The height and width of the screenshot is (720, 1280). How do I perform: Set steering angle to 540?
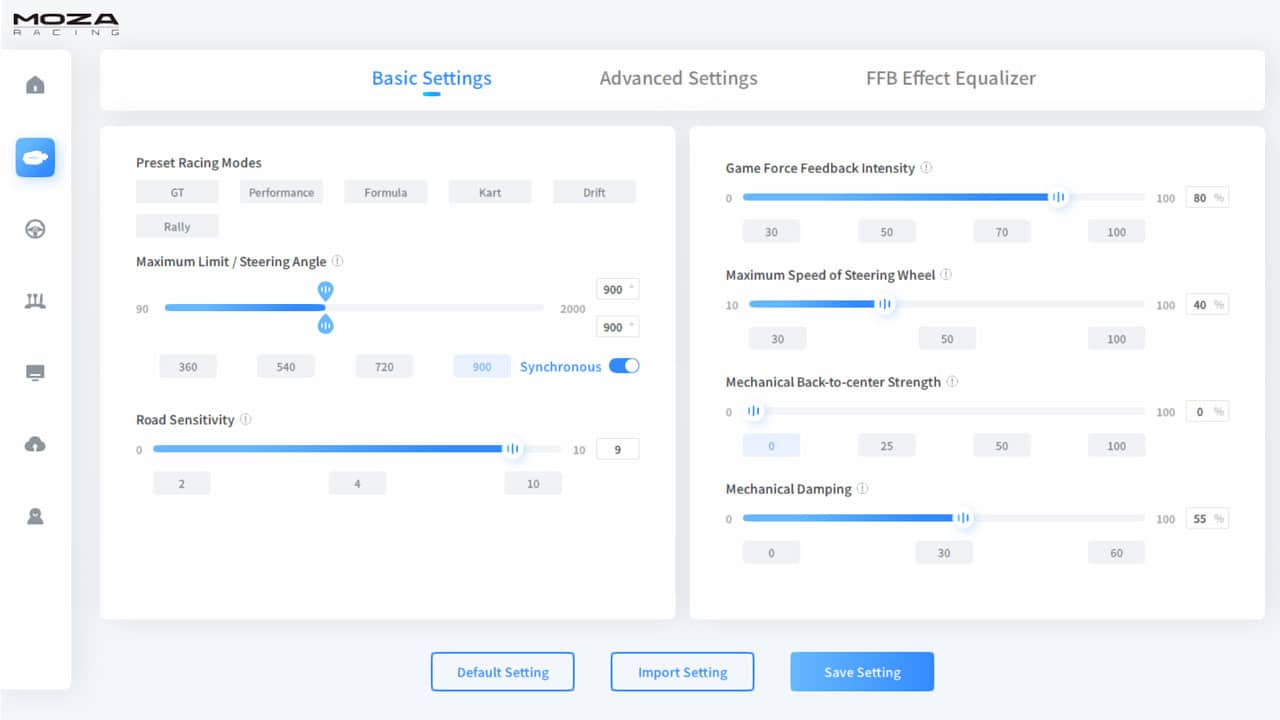(x=285, y=366)
